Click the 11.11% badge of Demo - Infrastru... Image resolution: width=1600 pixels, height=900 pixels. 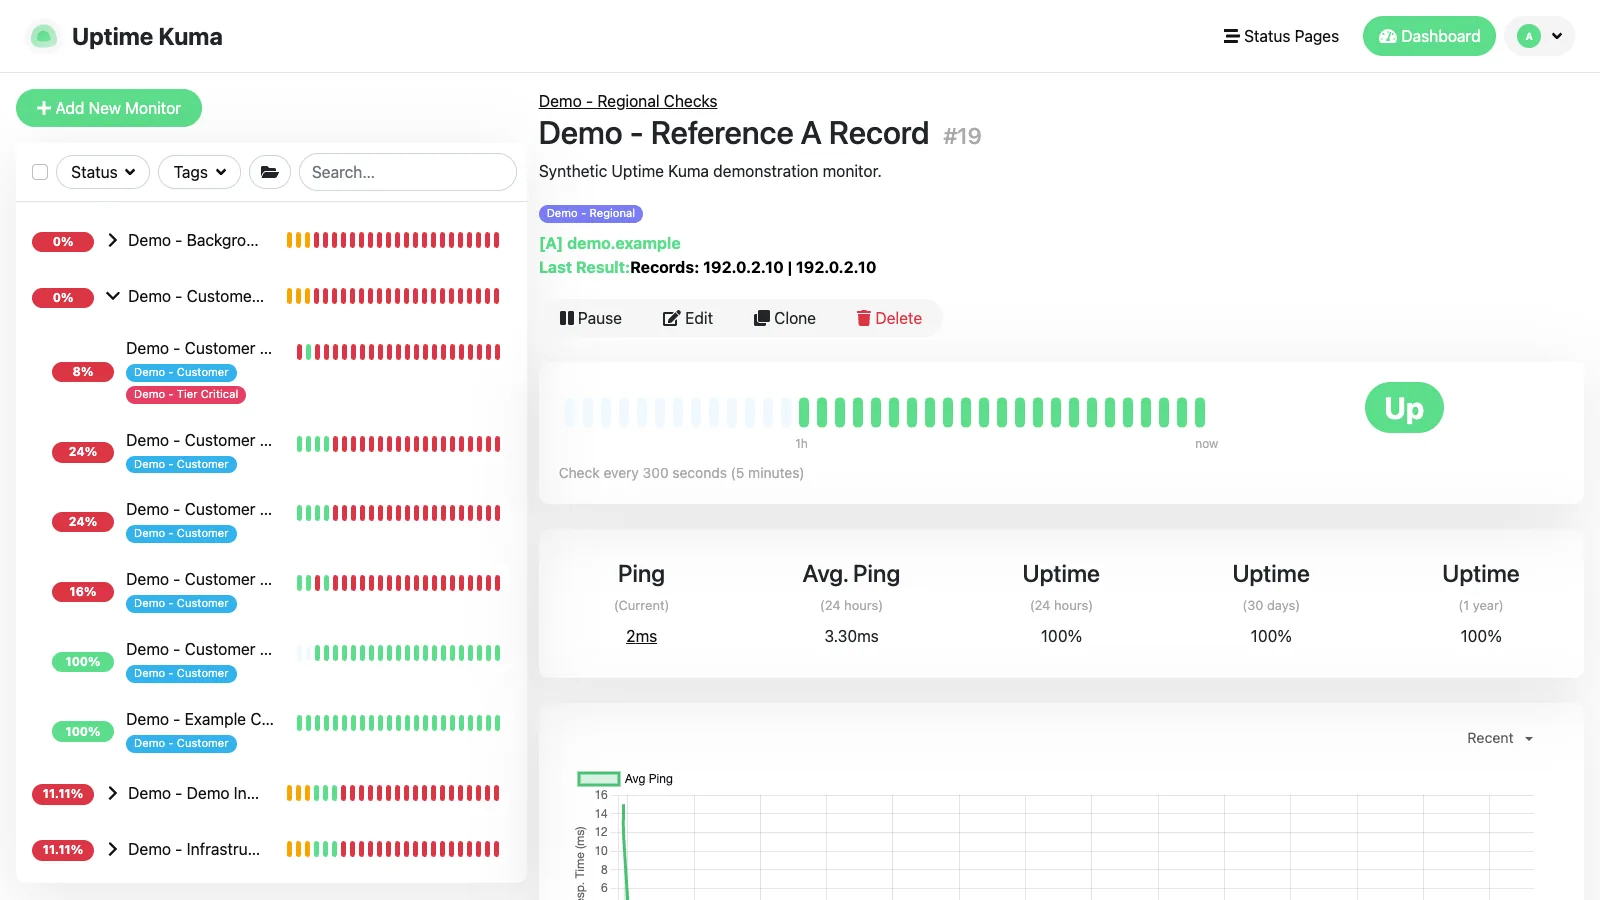(x=63, y=850)
